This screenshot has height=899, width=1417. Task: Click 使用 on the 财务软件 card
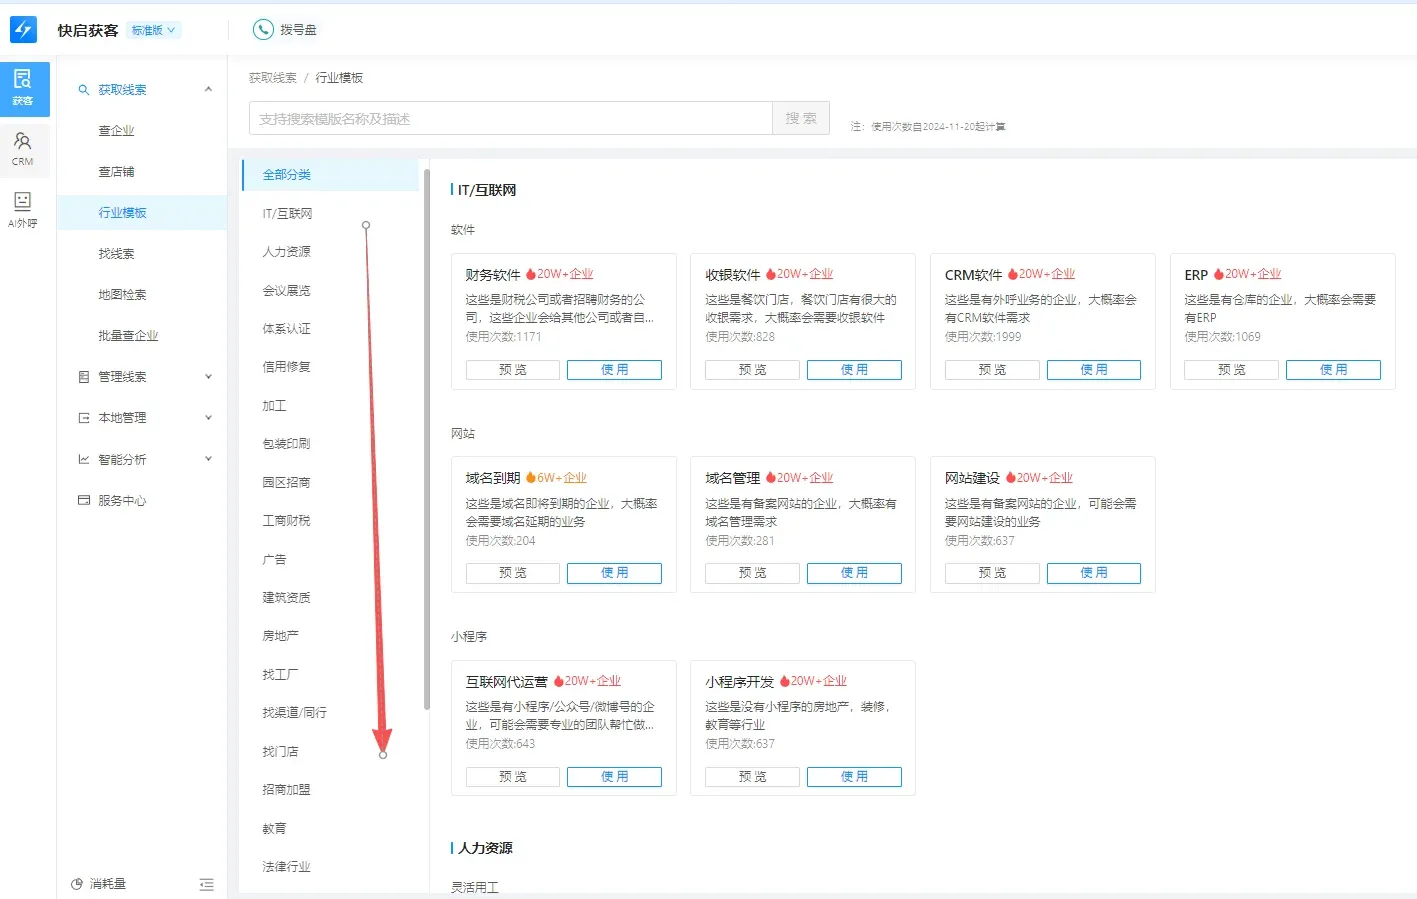coord(614,370)
